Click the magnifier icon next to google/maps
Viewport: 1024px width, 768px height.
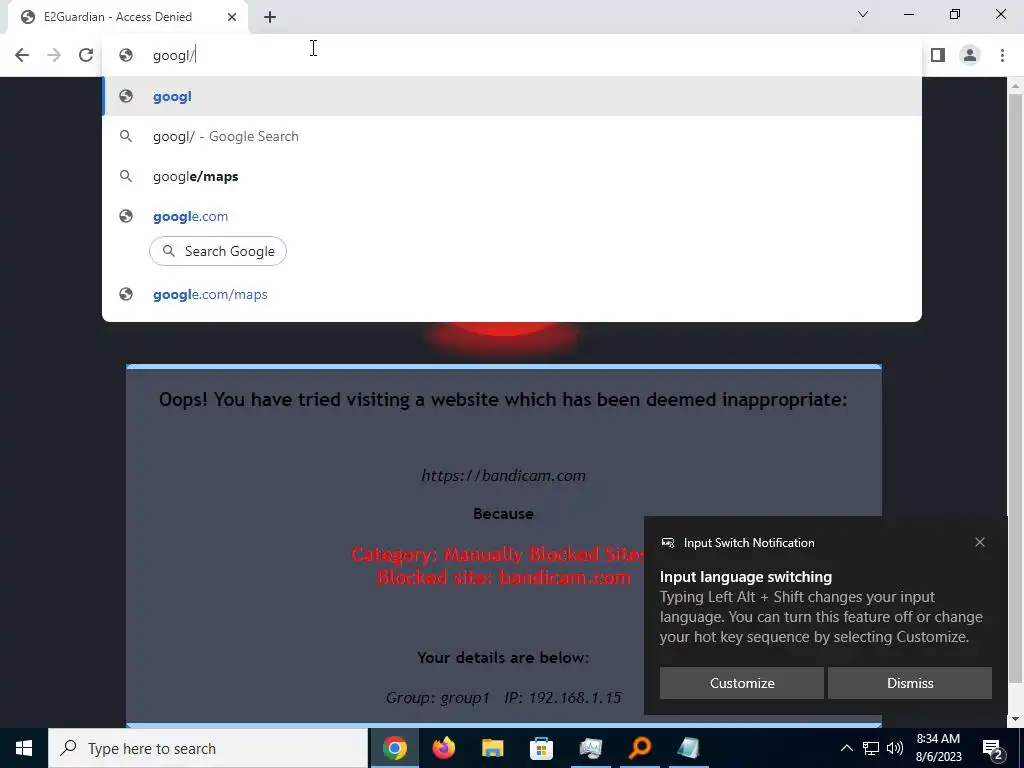pyautogui.click(x=126, y=176)
